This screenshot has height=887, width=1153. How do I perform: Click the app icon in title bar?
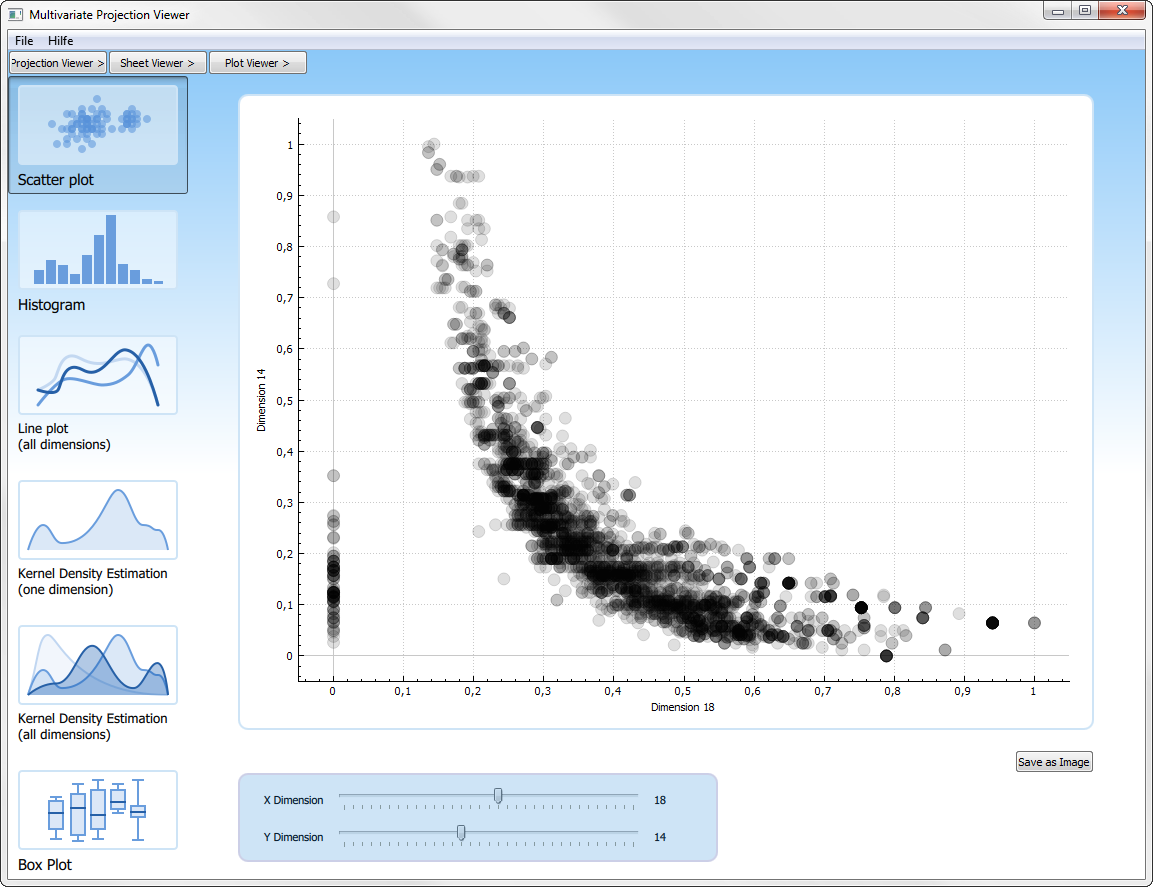[x=15, y=15]
